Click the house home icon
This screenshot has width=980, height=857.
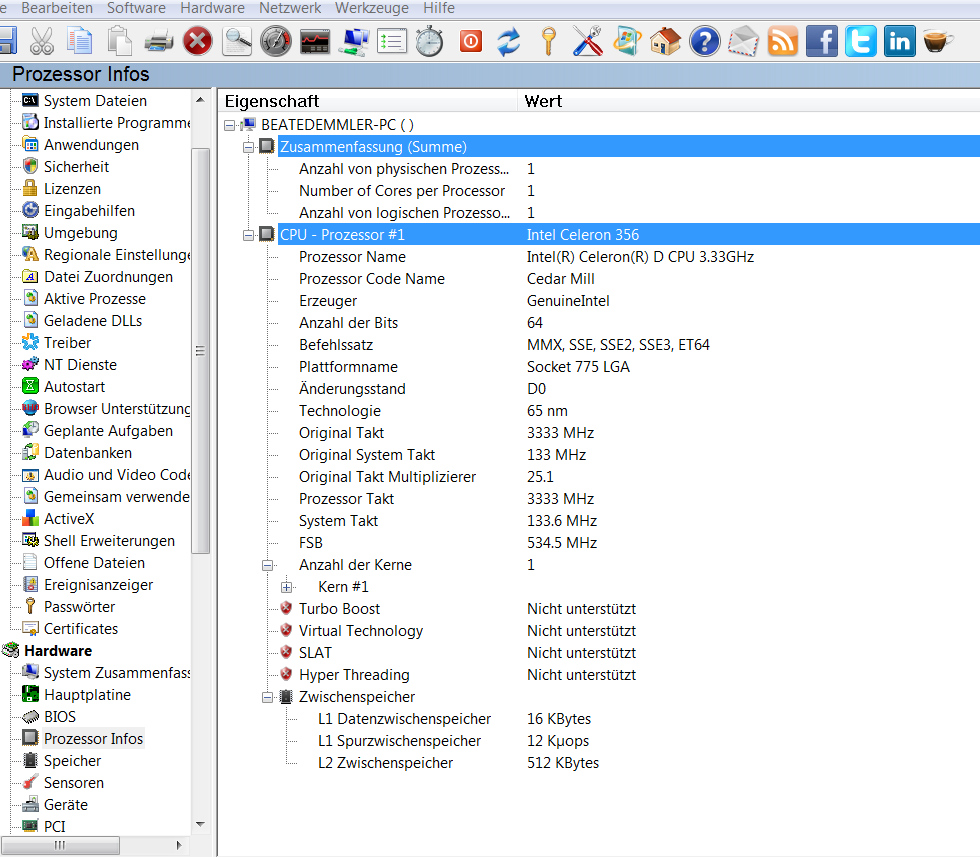tap(666, 41)
